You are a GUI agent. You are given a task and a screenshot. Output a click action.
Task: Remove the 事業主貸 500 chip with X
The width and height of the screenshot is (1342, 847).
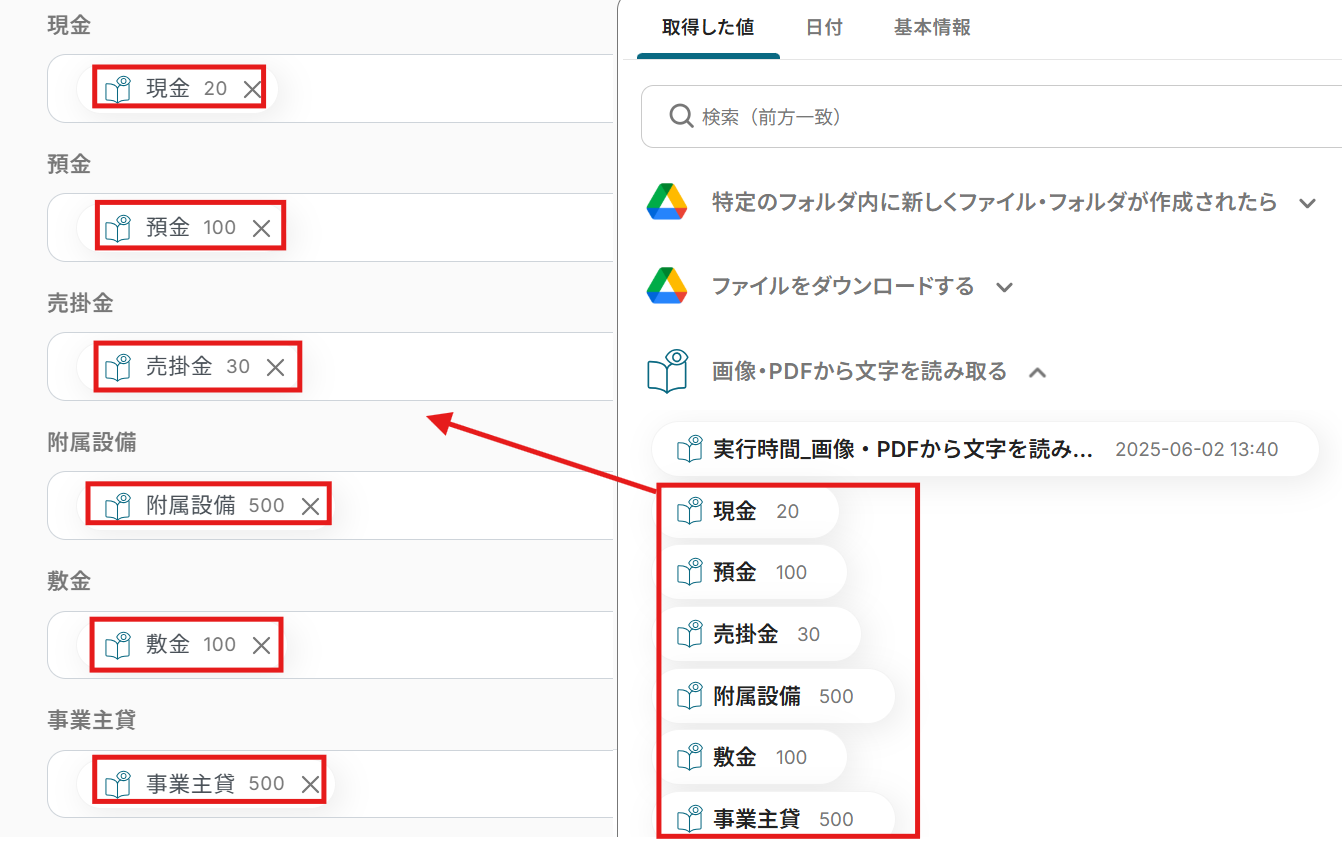tap(310, 784)
